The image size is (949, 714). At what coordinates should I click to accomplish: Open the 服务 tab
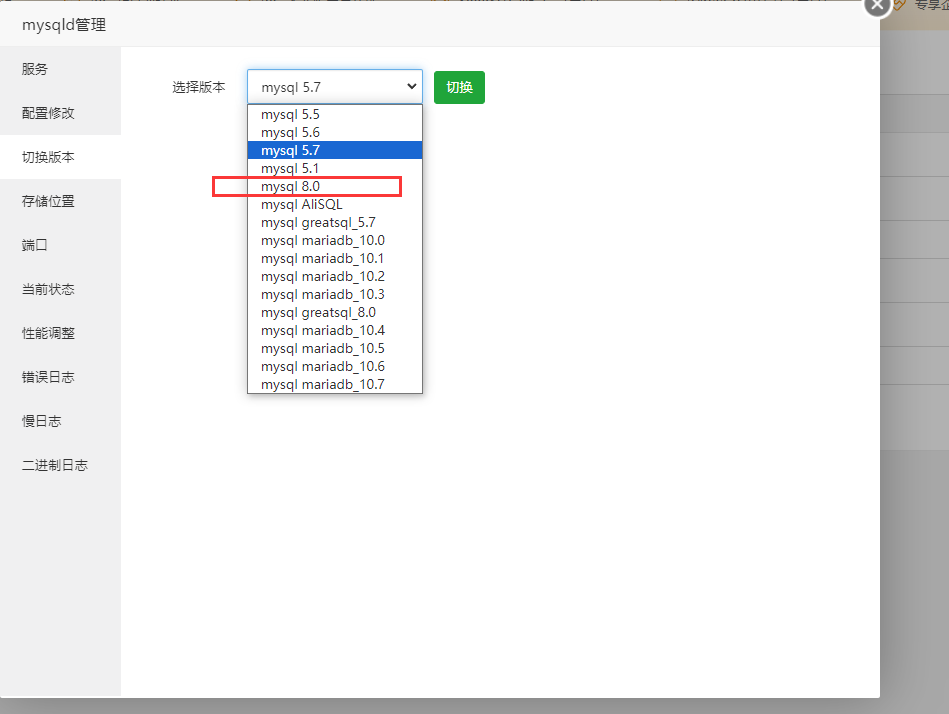click(61, 69)
